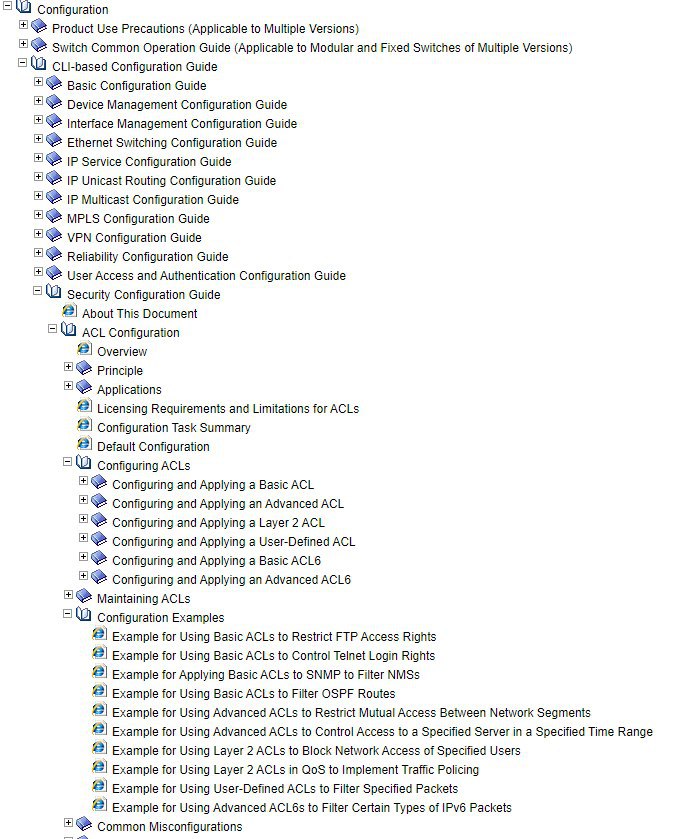Click page icon for Filter IPv6 Packets example
The image size is (692, 839).
(100, 805)
